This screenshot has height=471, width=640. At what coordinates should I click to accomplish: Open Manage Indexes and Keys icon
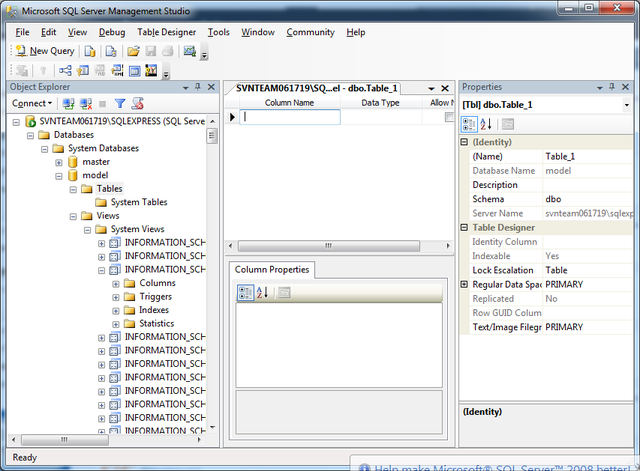[x=83, y=71]
